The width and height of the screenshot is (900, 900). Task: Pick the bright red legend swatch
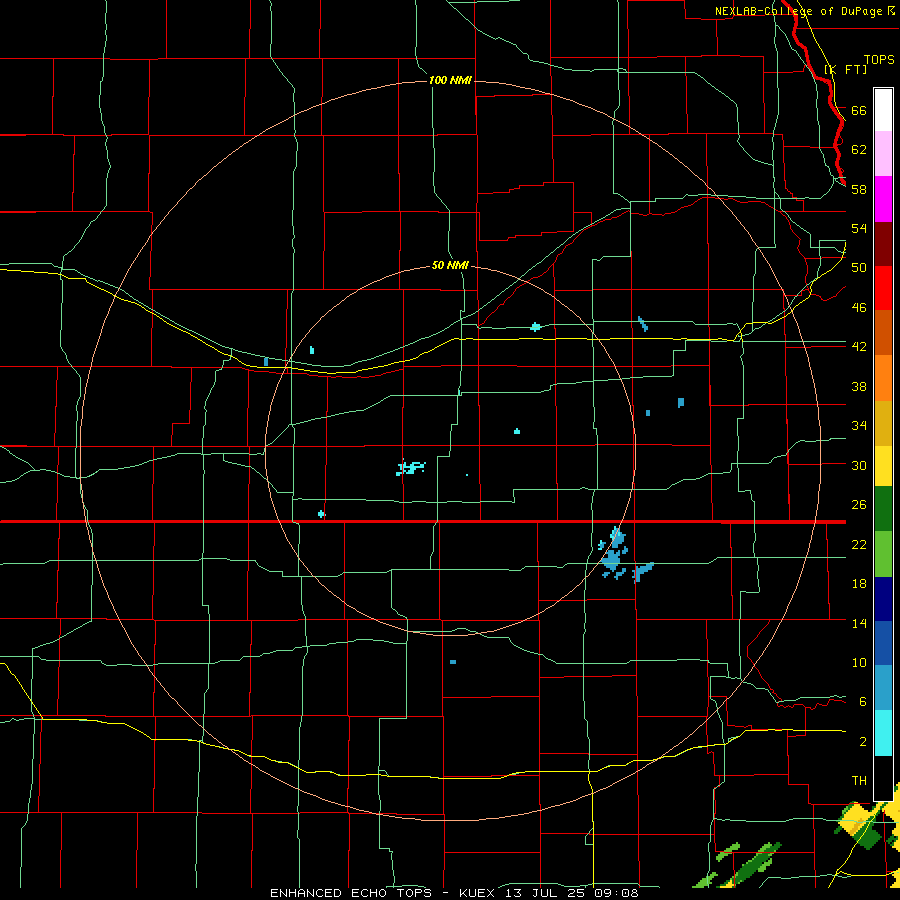(883, 288)
